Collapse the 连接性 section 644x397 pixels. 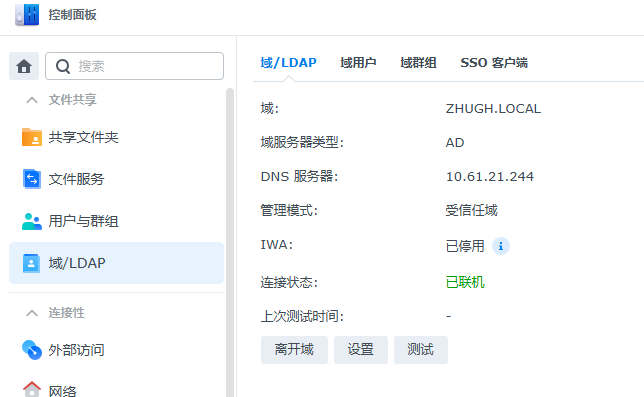(32, 313)
